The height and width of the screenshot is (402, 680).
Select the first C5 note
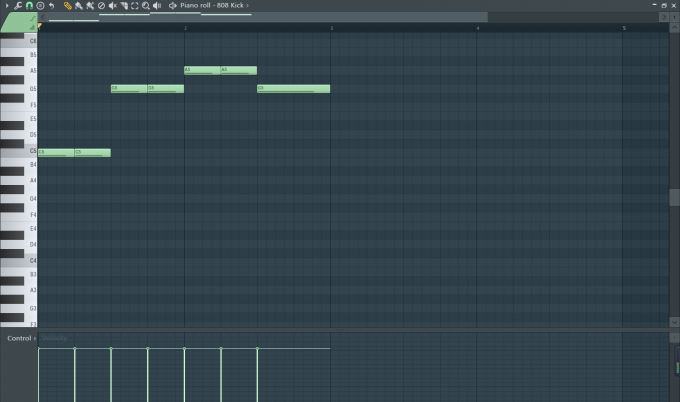pos(56,153)
